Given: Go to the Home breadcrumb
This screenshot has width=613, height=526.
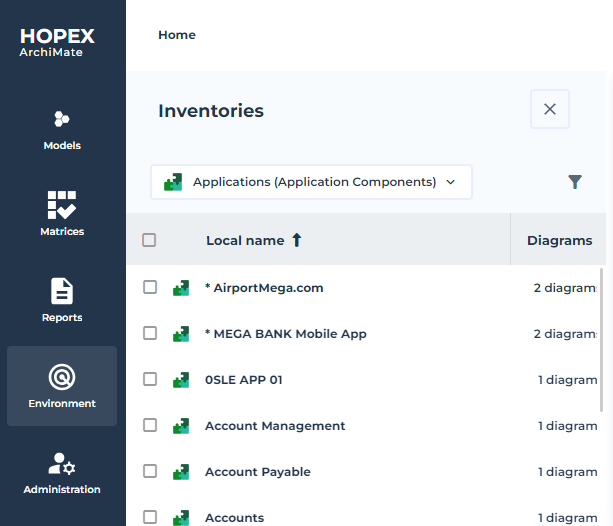Looking at the screenshot, I should (177, 35).
